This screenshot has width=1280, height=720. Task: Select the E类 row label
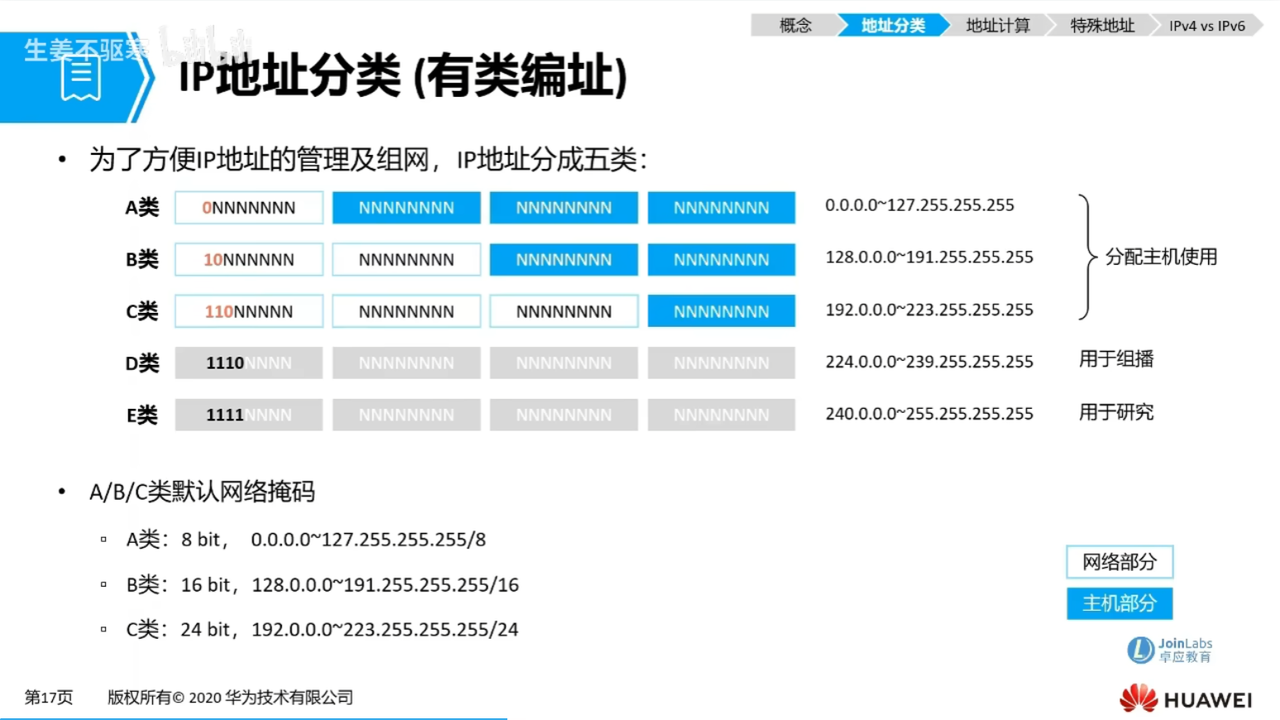(142, 415)
